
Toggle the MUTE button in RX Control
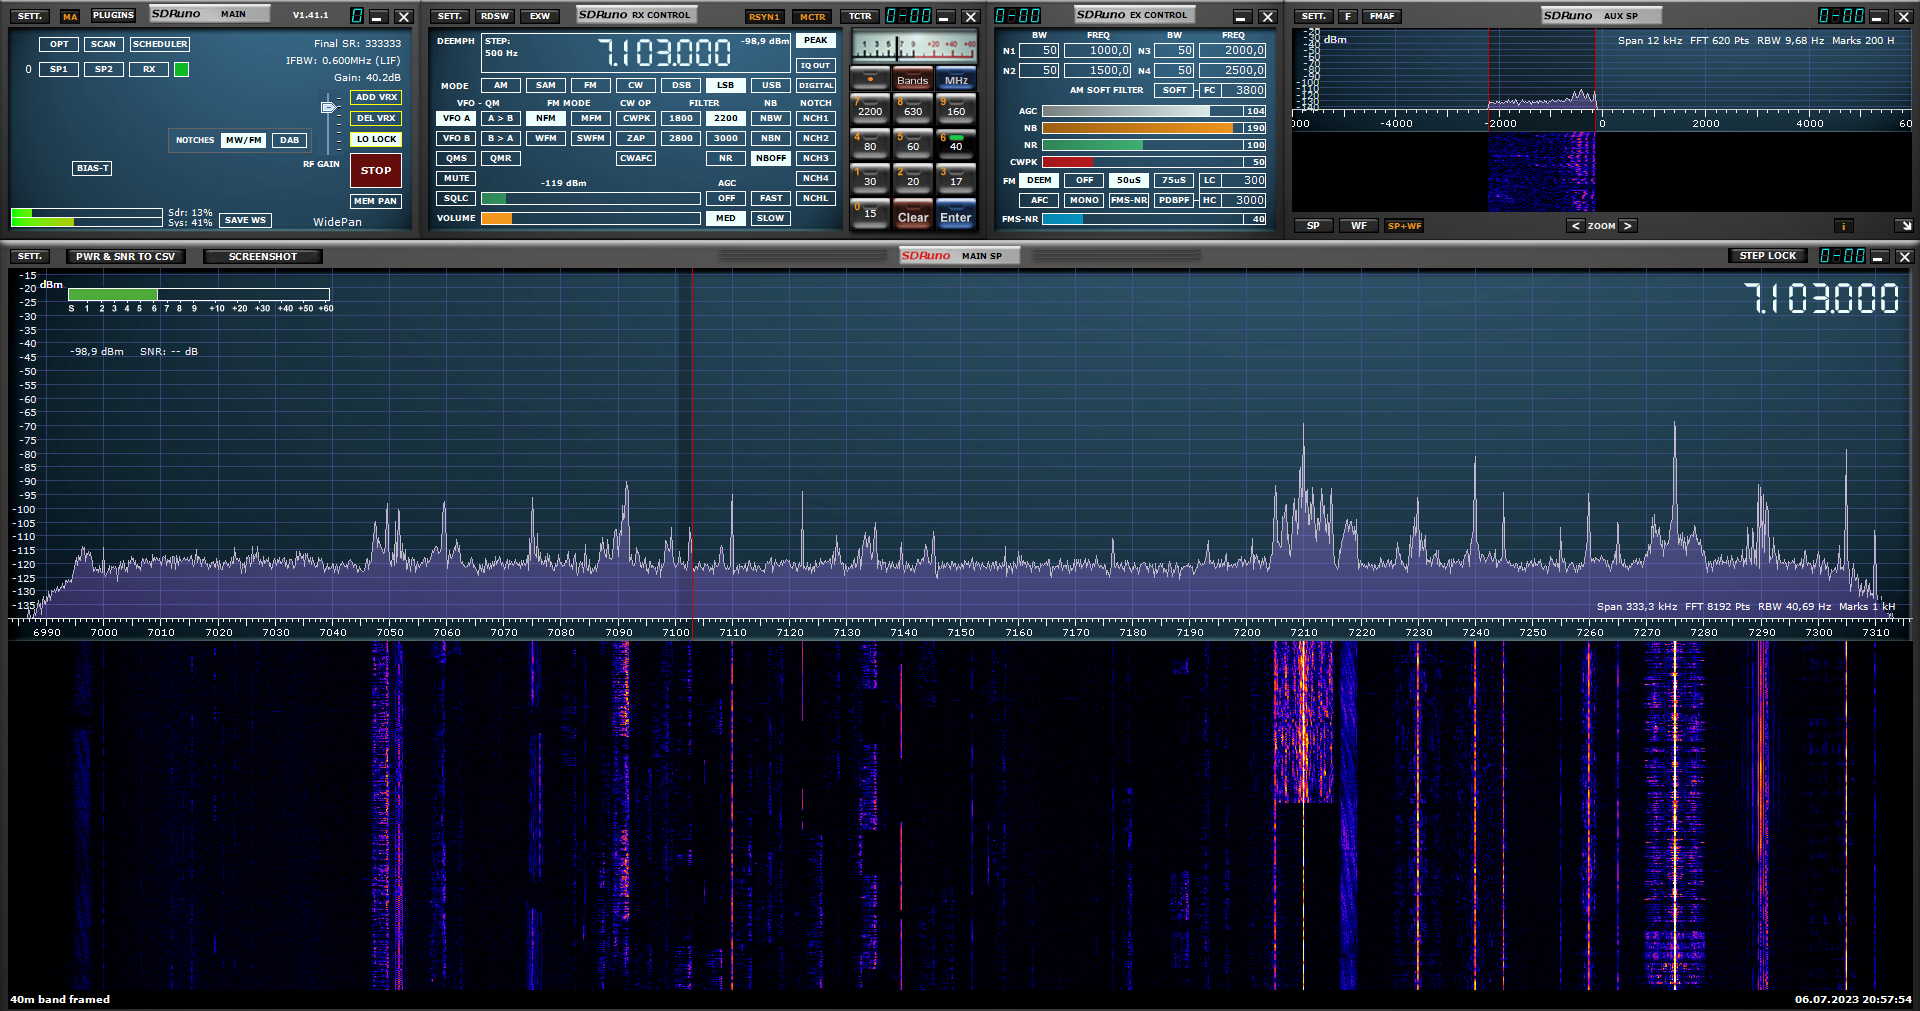point(456,178)
